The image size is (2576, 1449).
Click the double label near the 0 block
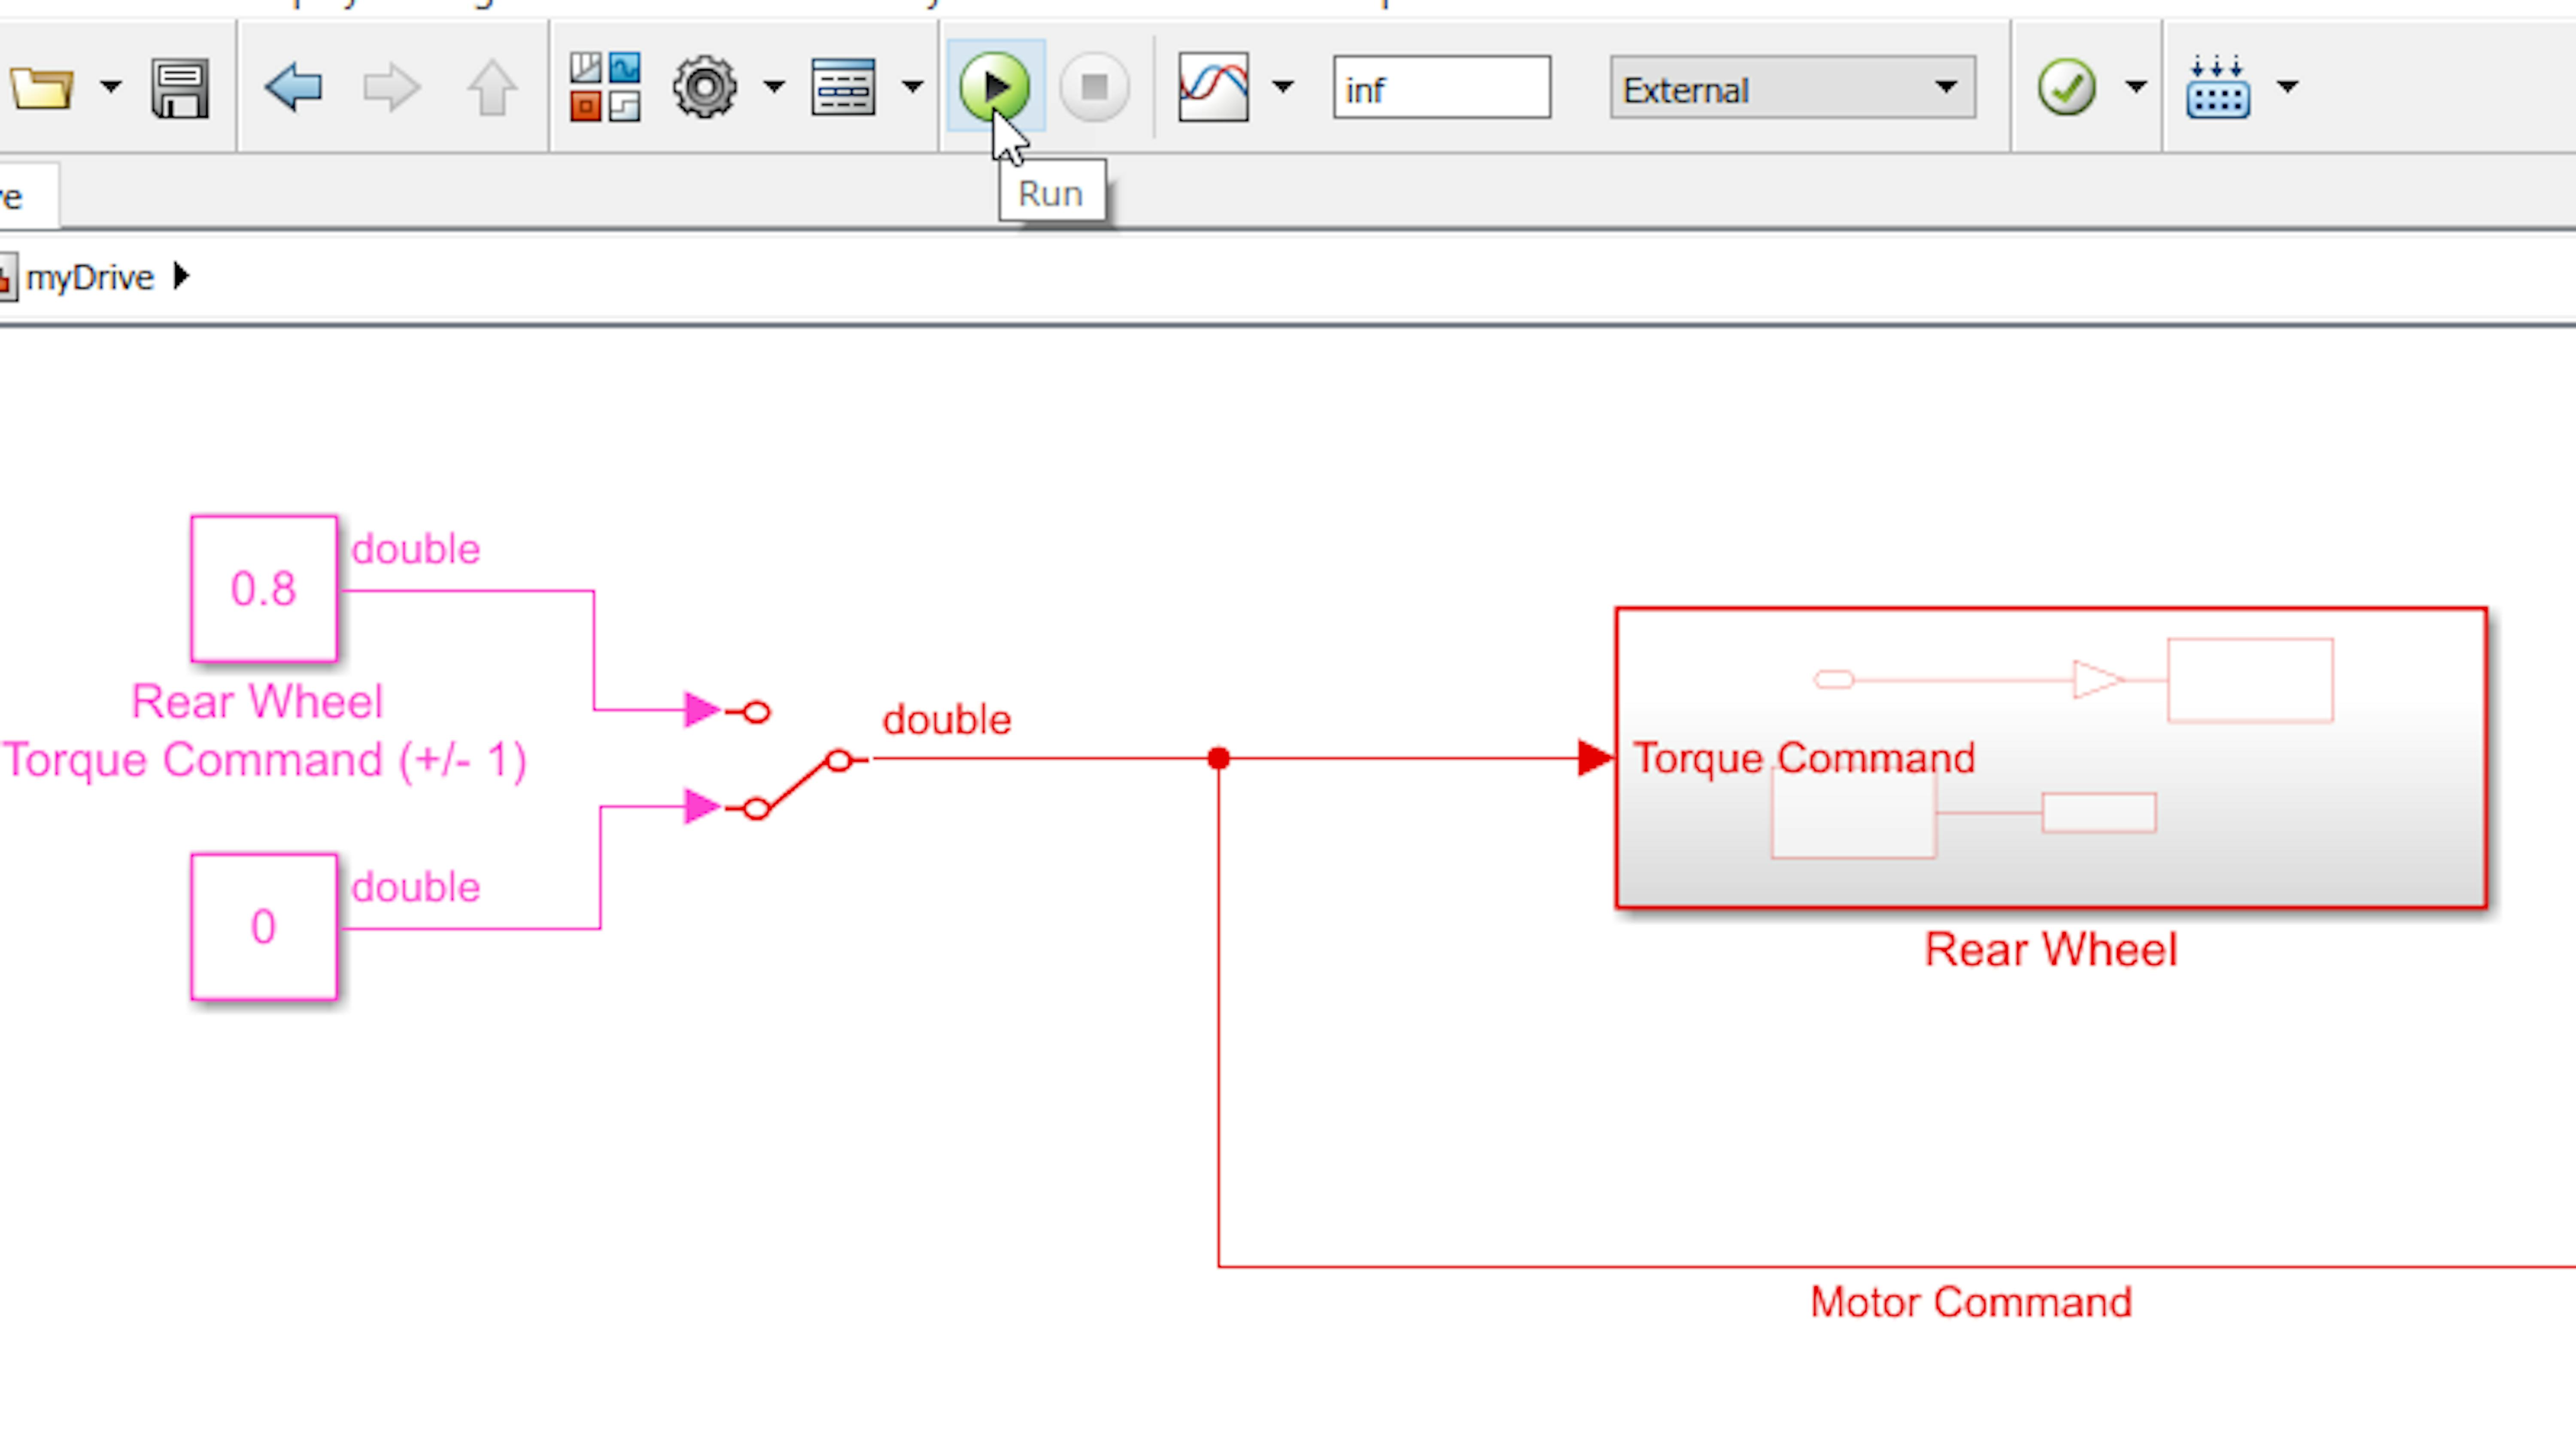[416, 887]
